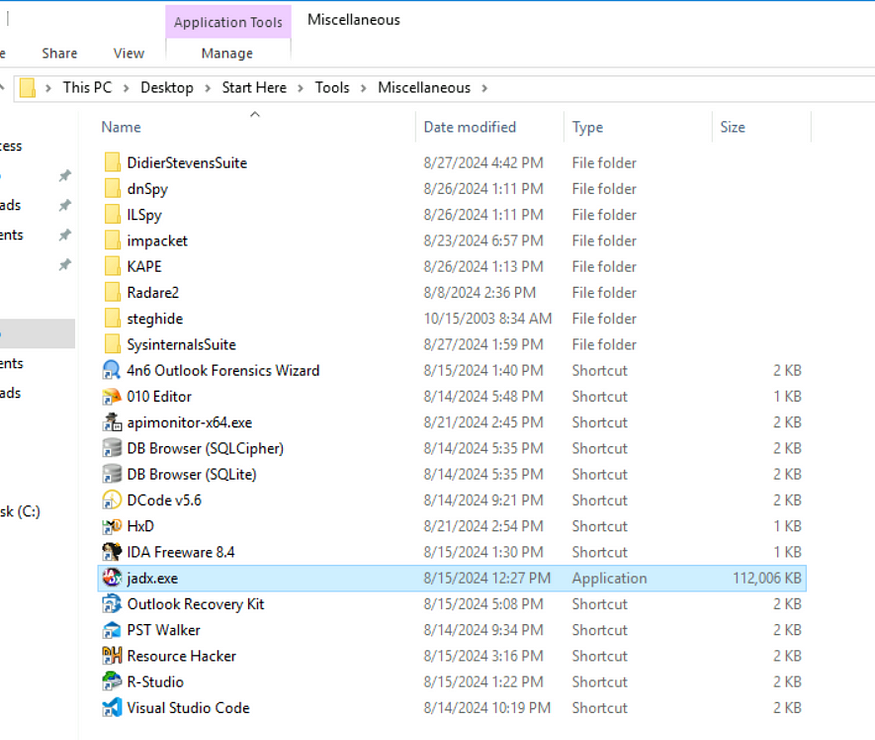Image resolution: width=875 pixels, height=740 pixels.
Task: Click the '8/14/2024 10:19 PM' date cell
Action: (487, 708)
